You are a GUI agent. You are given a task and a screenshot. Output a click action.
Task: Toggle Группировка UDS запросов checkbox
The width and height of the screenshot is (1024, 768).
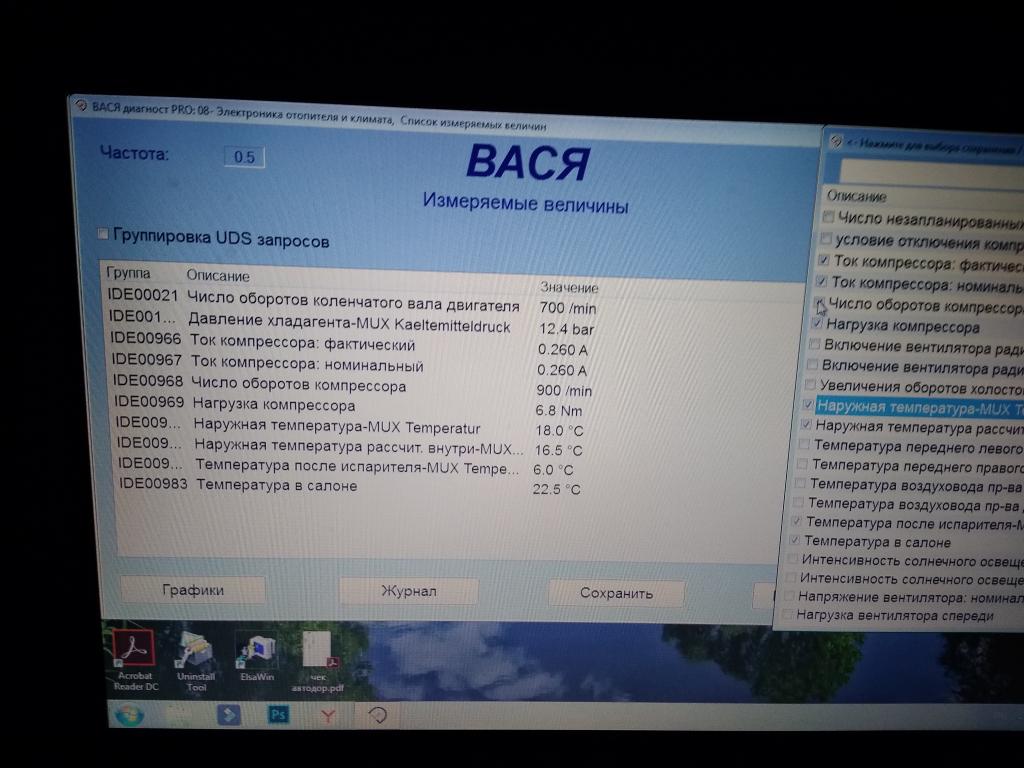[103, 234]
